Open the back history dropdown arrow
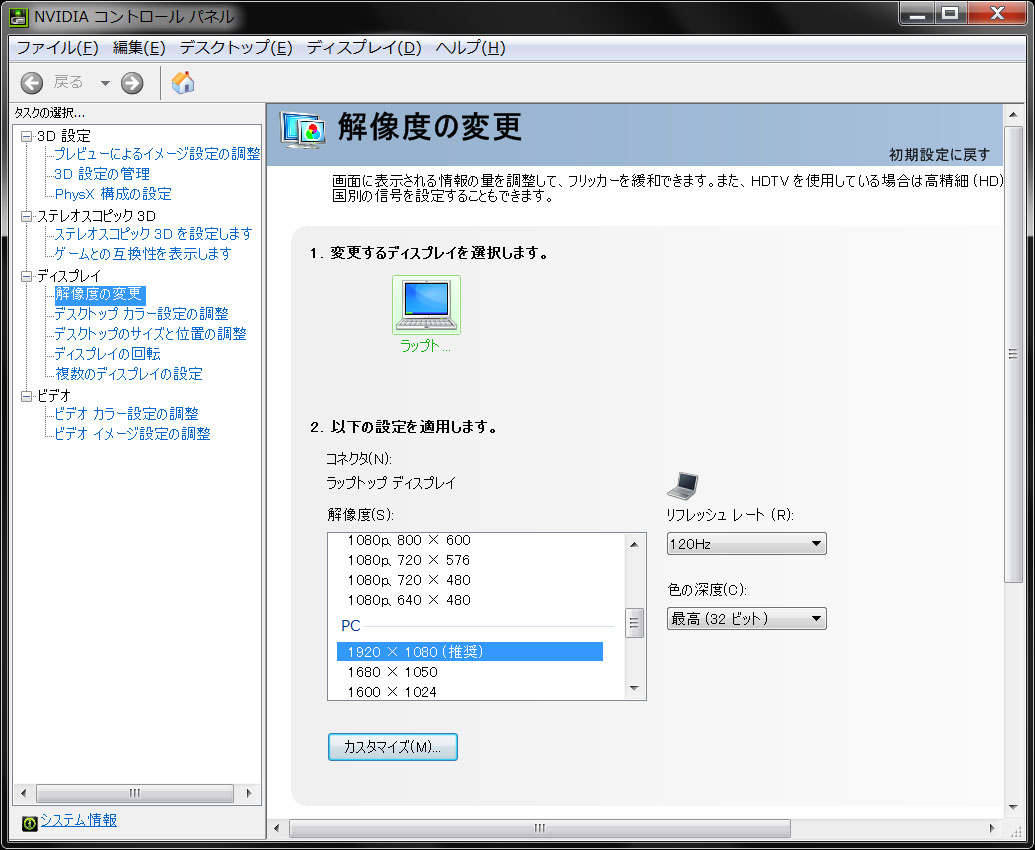Image resolution: width=1035 pixels, height=850 pixels. coord(105,83)
